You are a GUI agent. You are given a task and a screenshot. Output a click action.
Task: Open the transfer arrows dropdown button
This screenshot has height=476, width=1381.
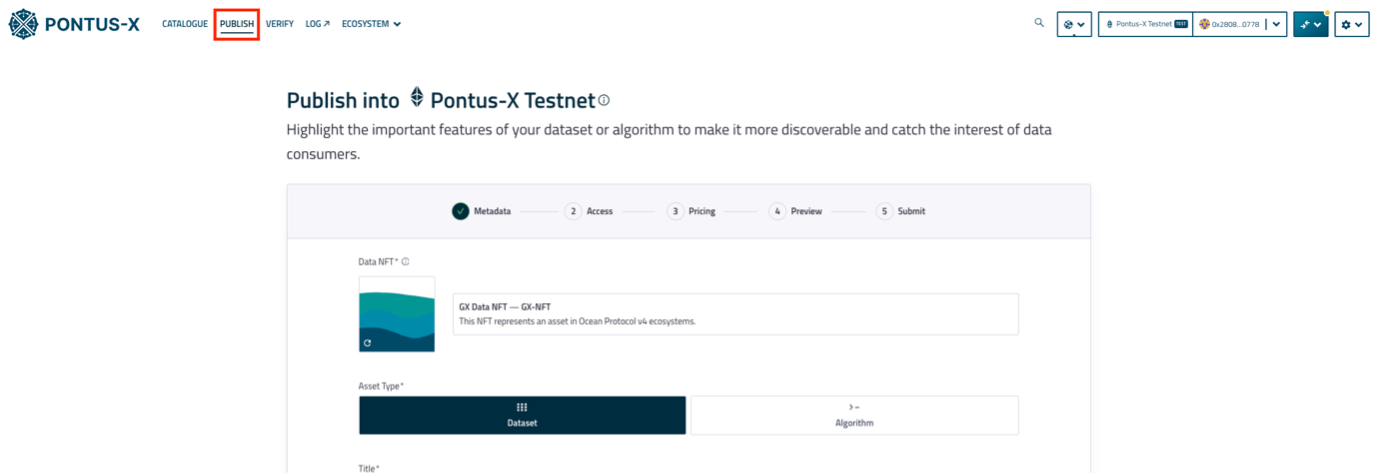pyautogui.click(x=1310, y=24)
